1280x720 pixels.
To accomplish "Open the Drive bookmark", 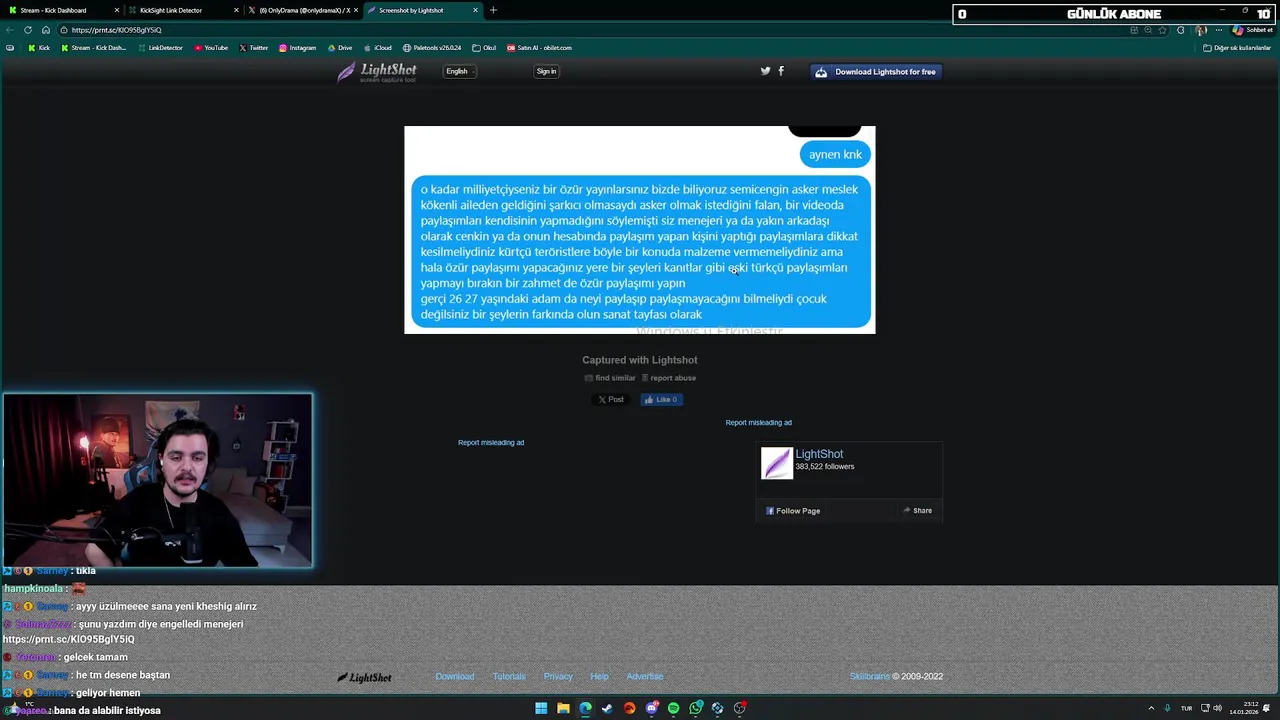I will [x=339, y=48].
